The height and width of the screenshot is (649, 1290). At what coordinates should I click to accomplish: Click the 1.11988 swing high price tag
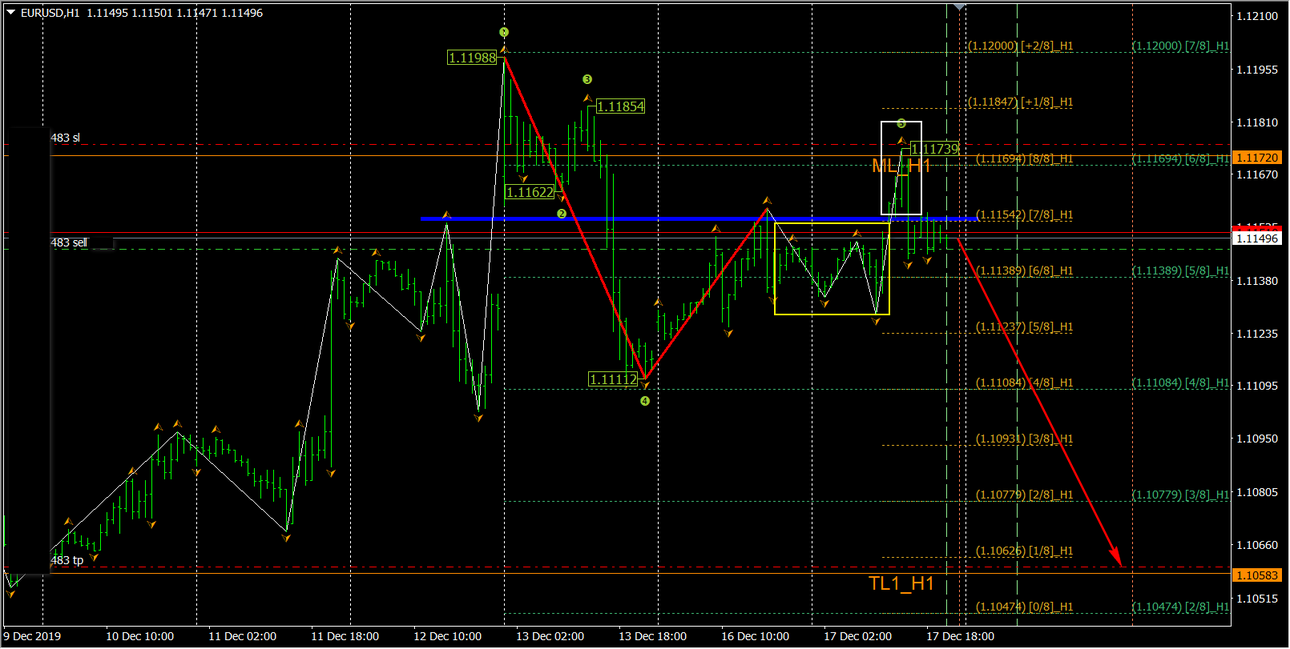(472, 58)
